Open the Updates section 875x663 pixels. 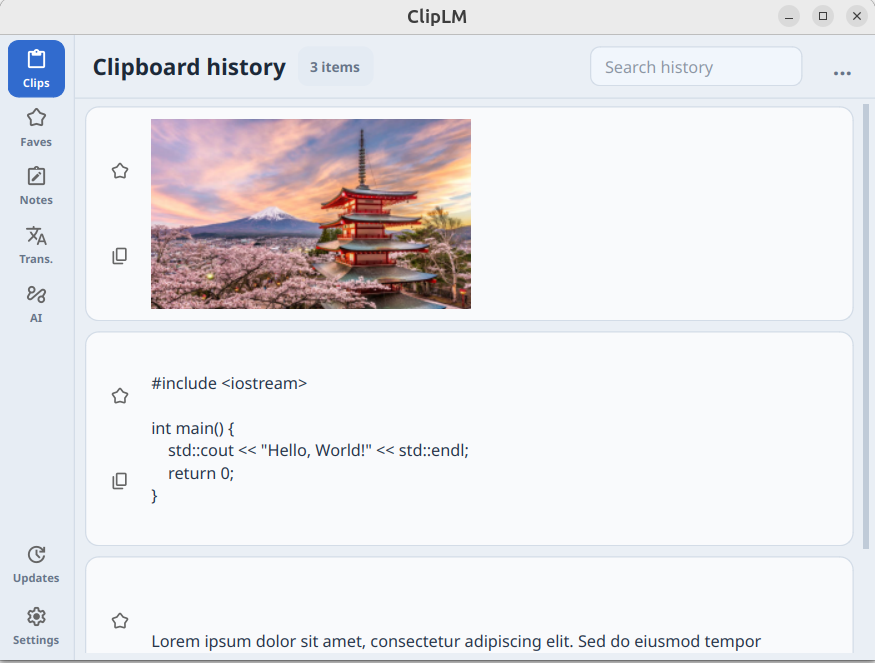[36, 564]
